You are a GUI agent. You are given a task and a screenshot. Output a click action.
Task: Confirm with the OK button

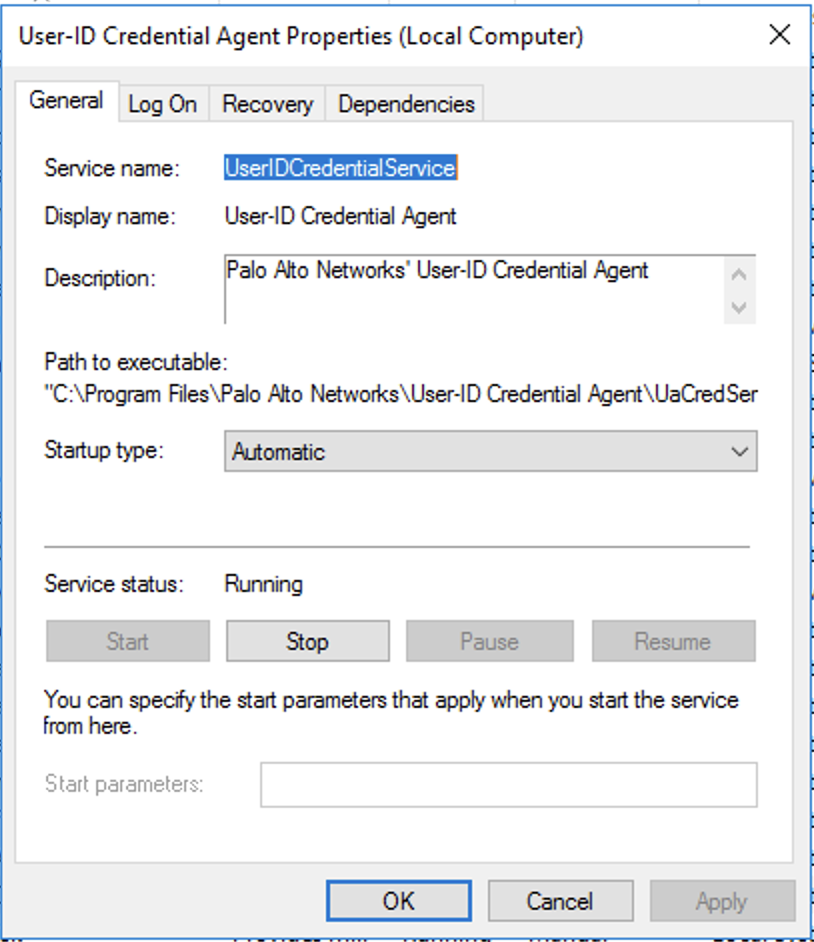(398, 901)
